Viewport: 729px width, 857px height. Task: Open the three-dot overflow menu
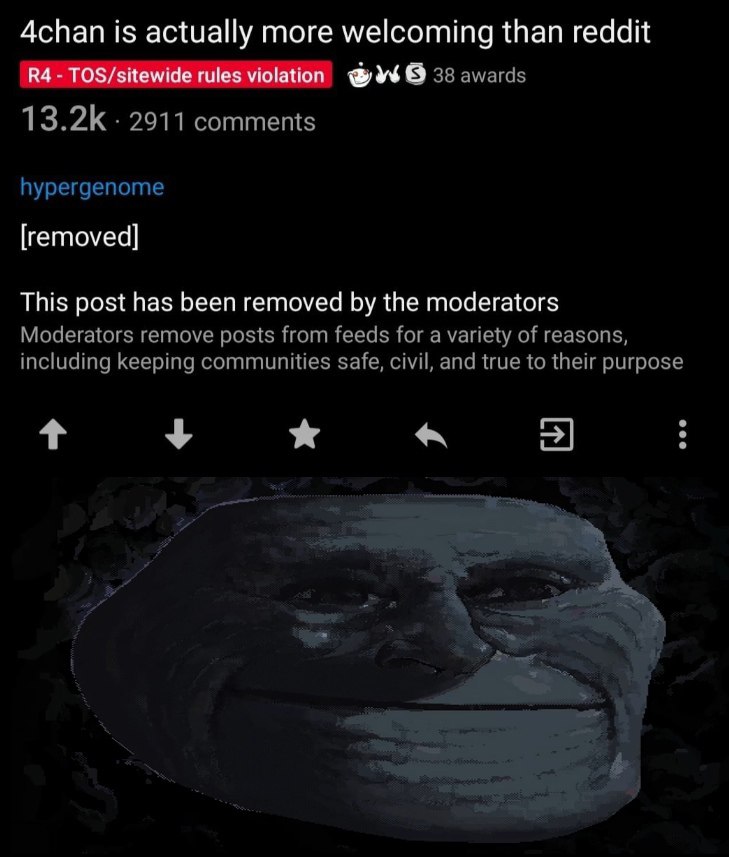coord(682,435)
